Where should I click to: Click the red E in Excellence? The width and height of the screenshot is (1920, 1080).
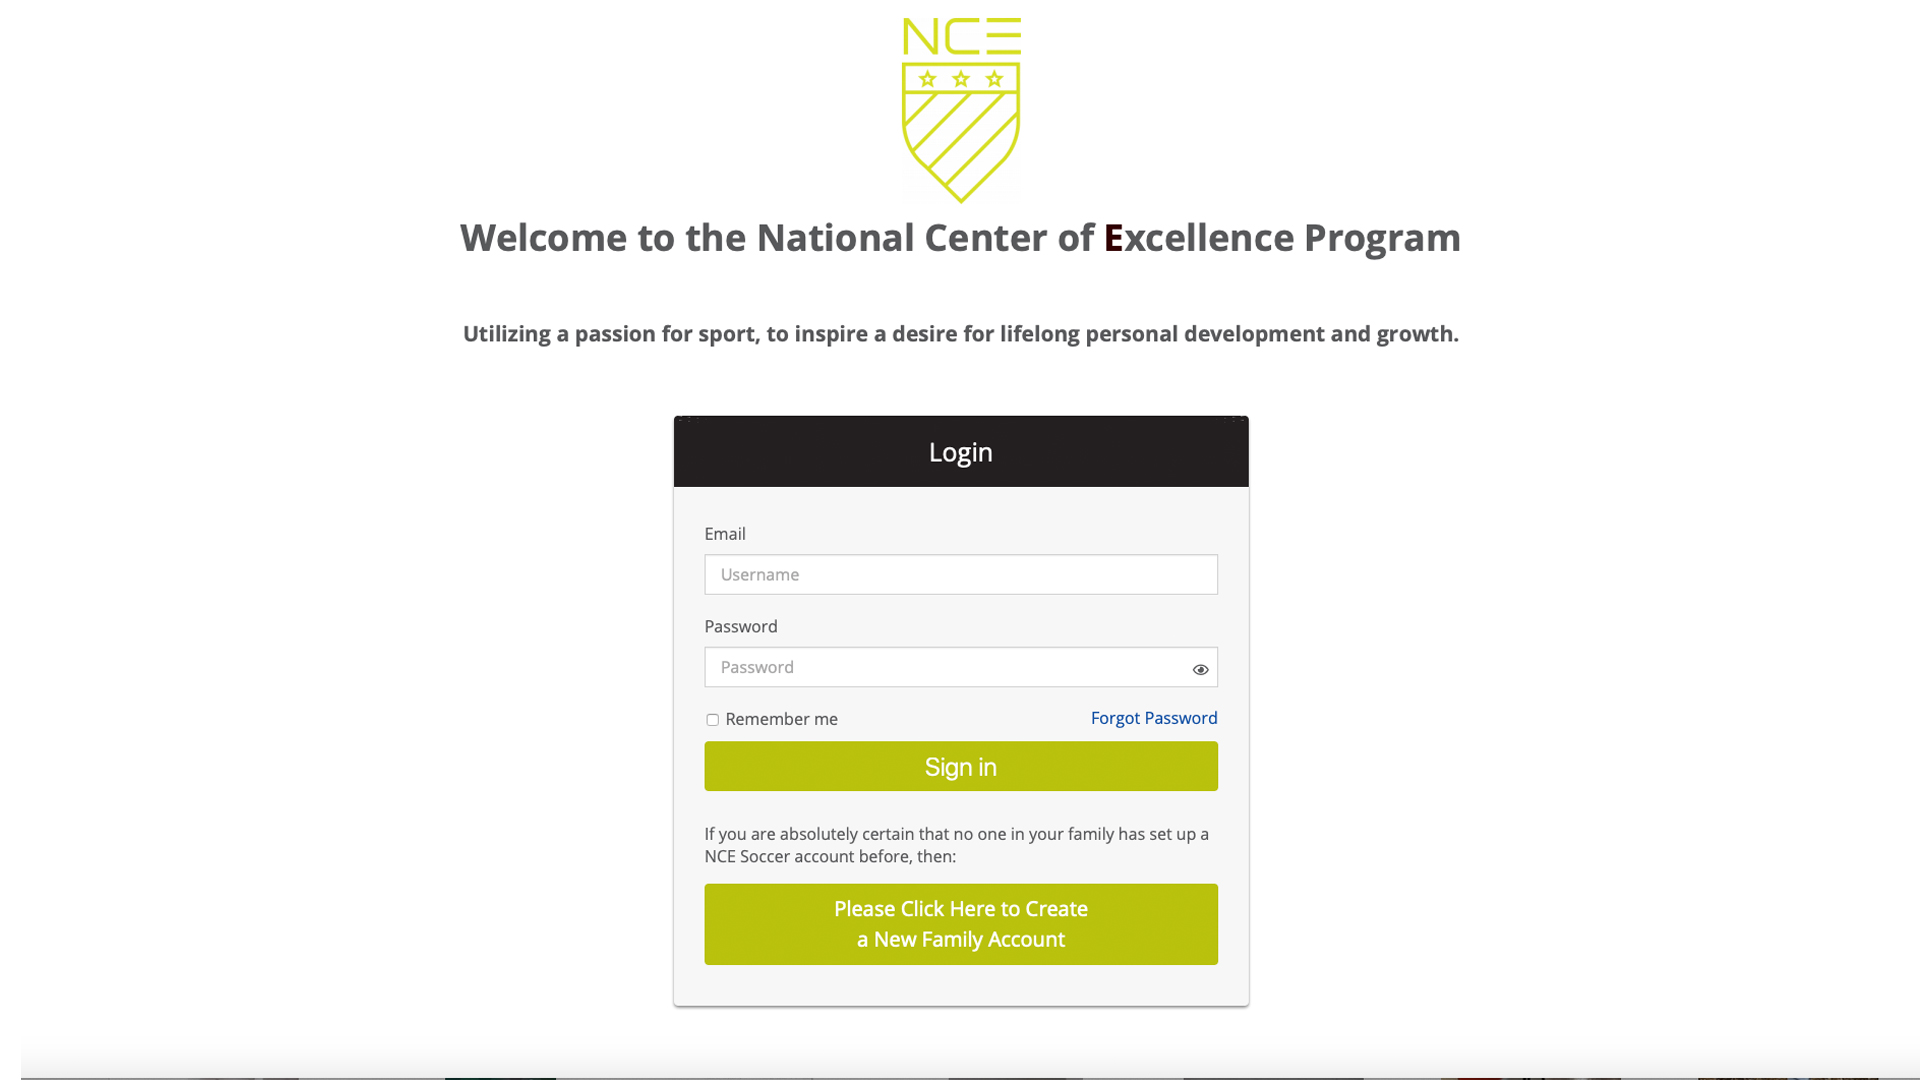click(x=1113, y=238)
